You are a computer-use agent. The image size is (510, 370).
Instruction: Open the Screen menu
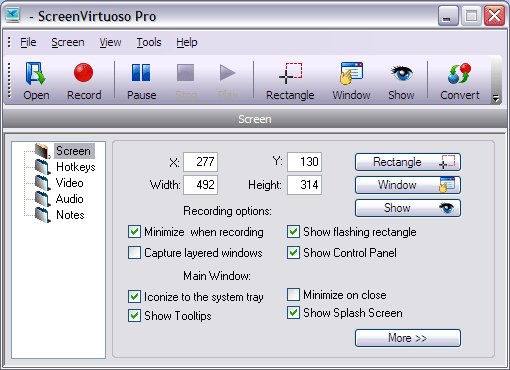[68, 42]
